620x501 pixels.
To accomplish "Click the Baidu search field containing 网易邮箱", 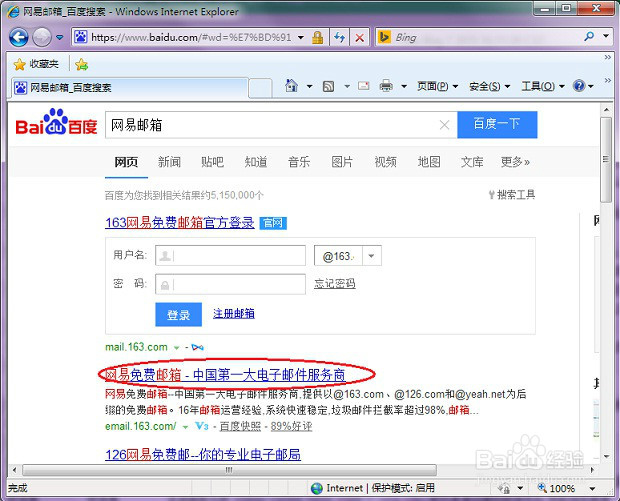I will coord(271,125).
